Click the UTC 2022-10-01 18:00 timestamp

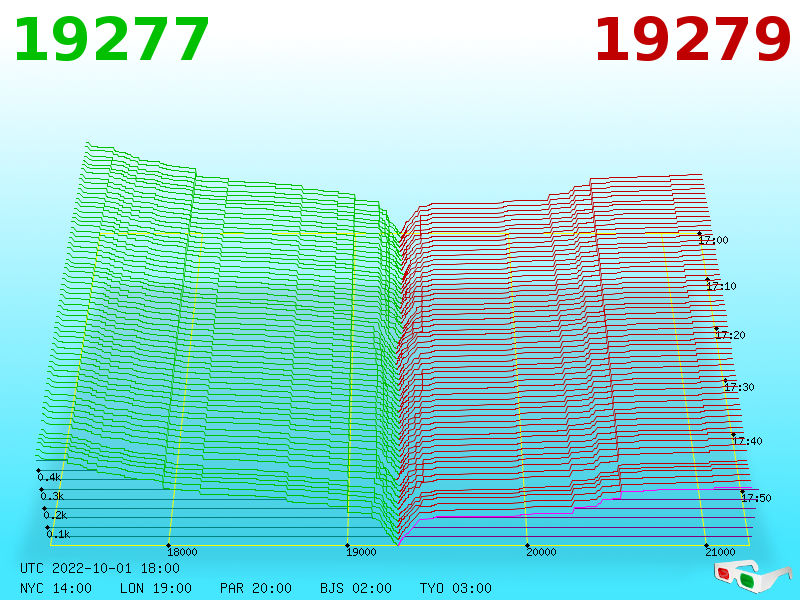coord(100,568)
